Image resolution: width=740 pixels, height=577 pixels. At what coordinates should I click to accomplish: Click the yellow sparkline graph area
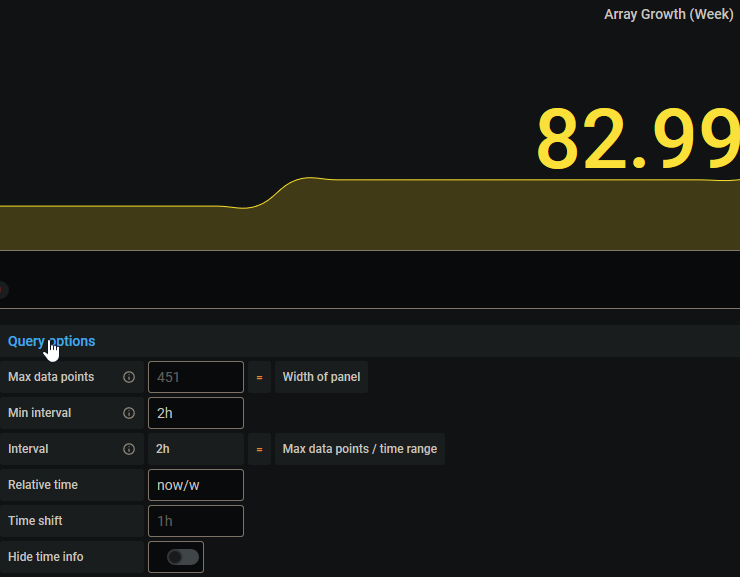coord(370,215)
